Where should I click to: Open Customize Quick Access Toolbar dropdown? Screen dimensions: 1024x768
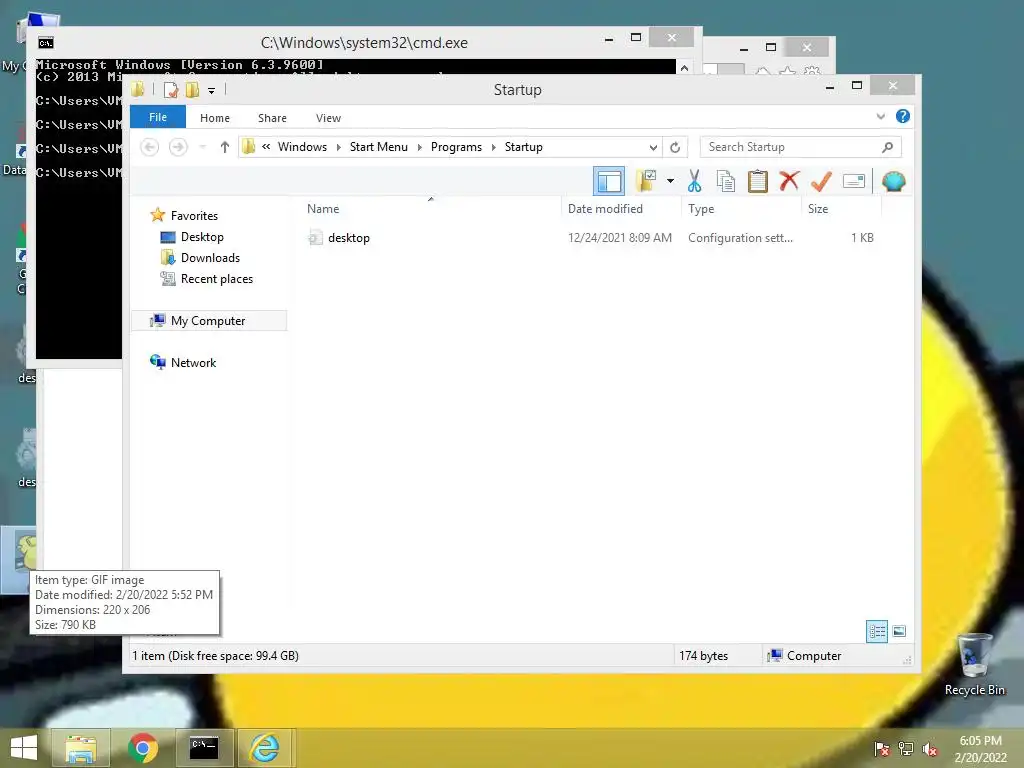pyautogui.click(x=212, y=91)
